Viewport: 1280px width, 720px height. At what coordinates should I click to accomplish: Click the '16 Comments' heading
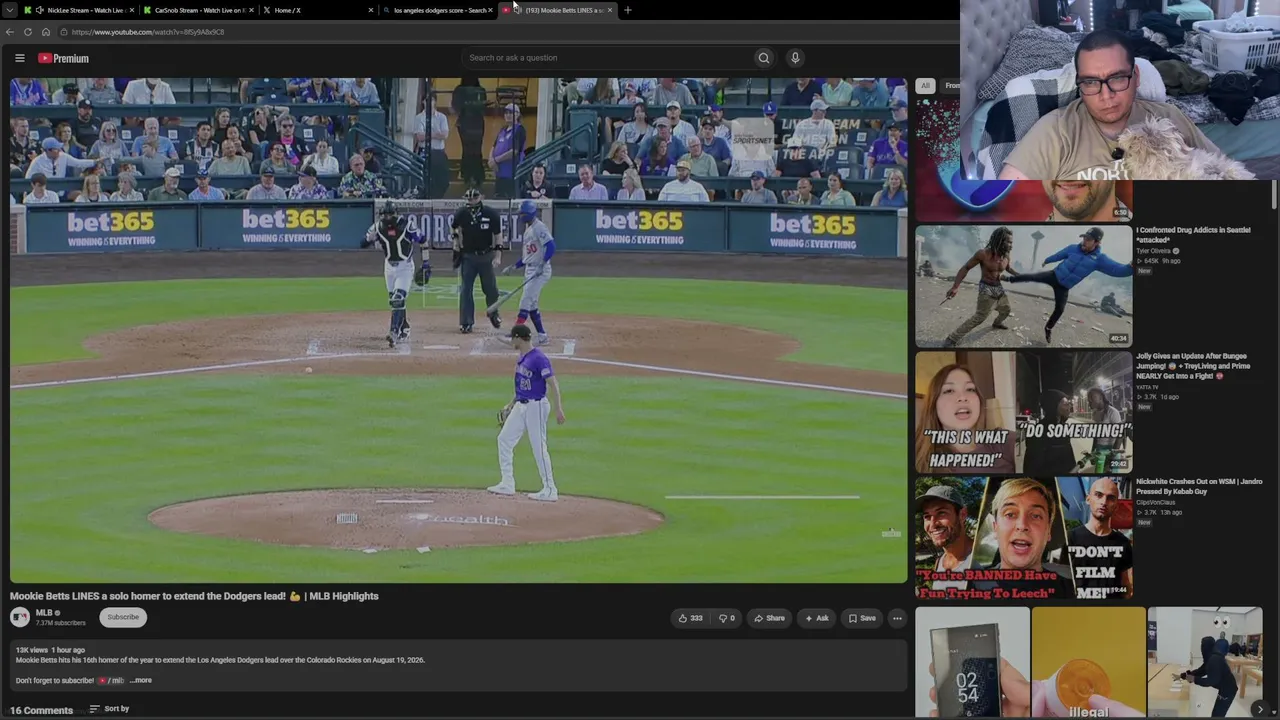click(x=42, y=710)
